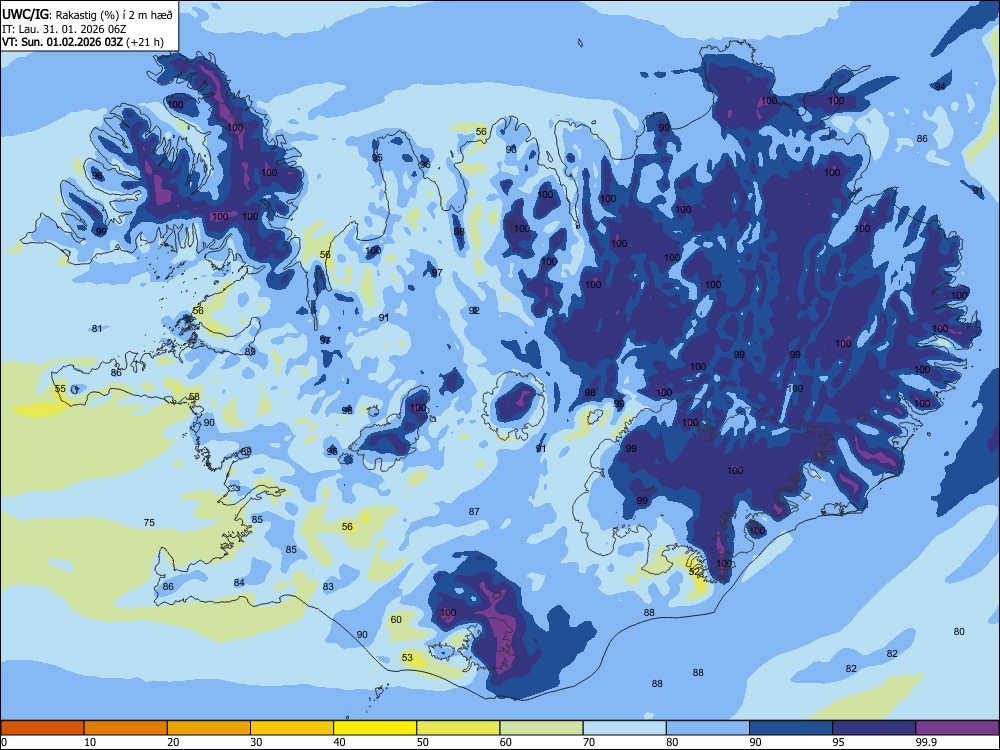Screen dimensions: 1000x750
Task: Select the bright yellow 40–50 legend swatch
Action: [375, 728]
